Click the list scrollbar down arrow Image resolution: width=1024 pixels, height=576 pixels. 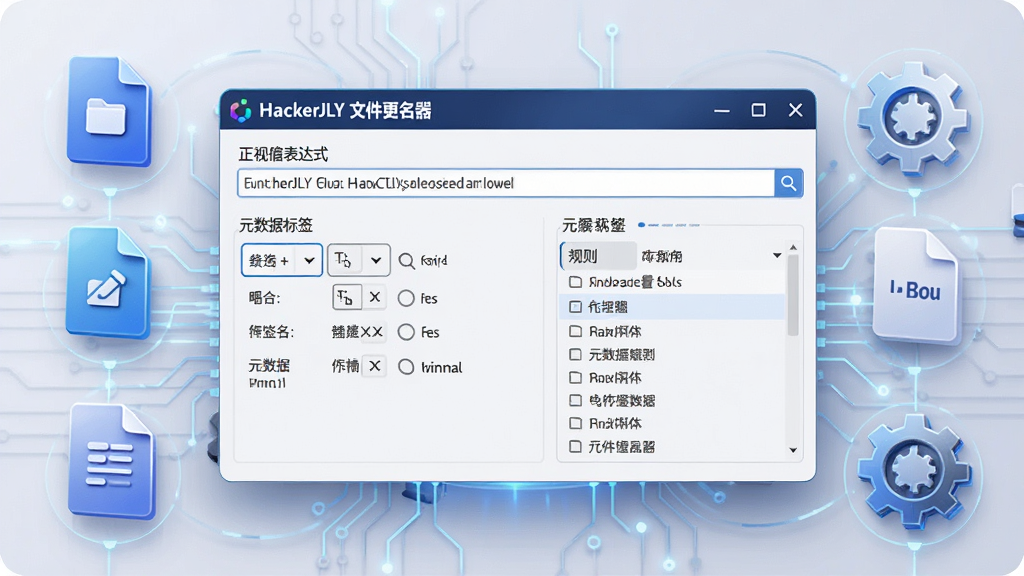(793, 450)
